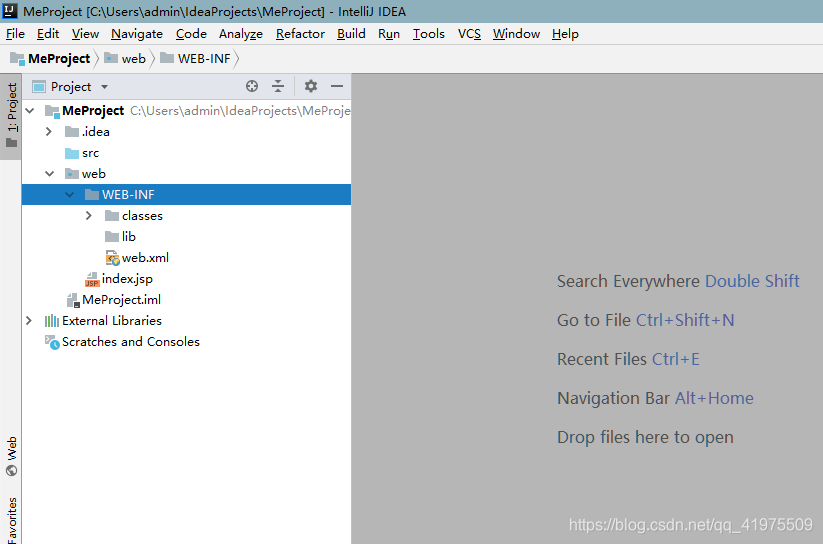Viewport: 823px width, 544px height.
Task: Click the WEB-INF folder icon in tree
Action: 92,195
